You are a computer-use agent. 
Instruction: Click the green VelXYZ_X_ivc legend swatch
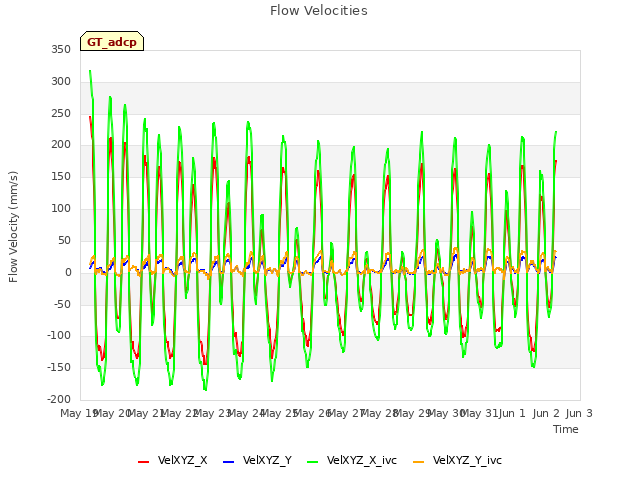coord(313,462)
